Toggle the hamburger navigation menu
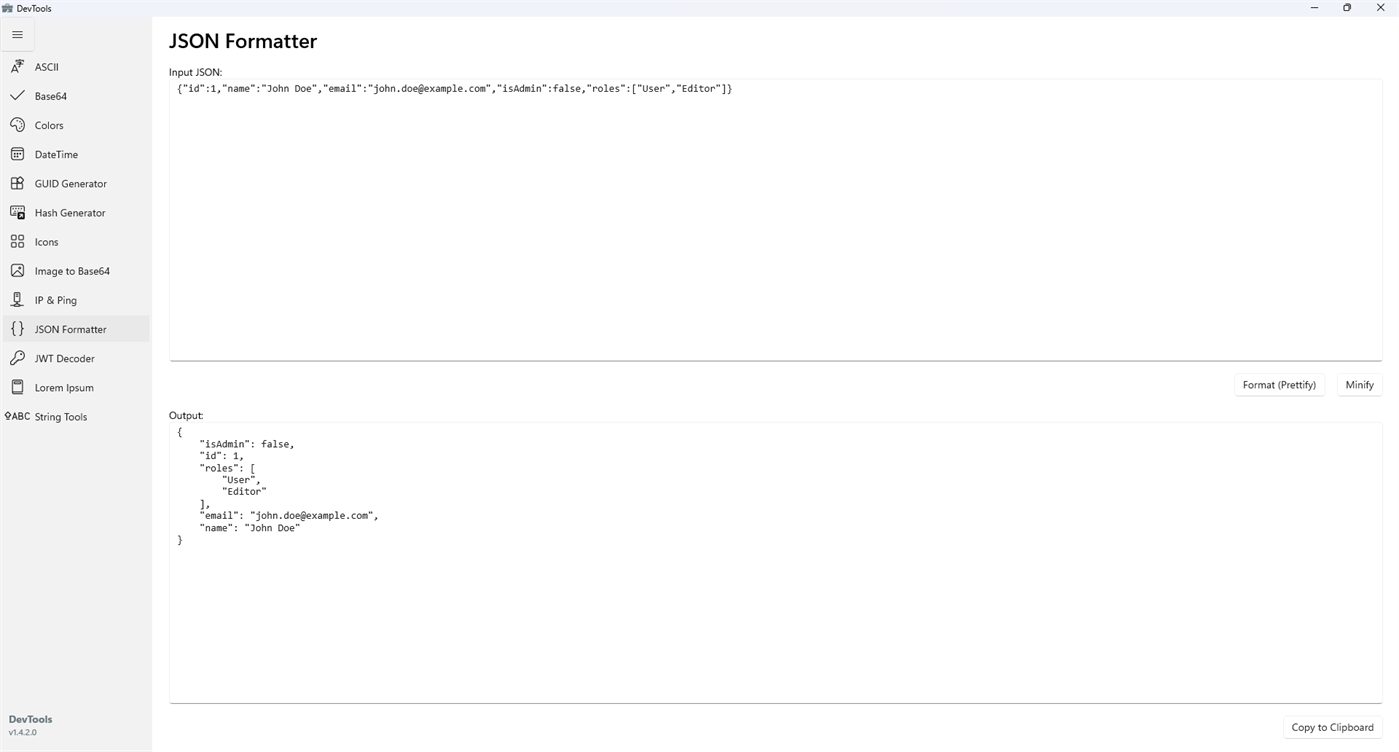Image resolution: width=1399 pixels, height=752 pixels. (17, 35)
